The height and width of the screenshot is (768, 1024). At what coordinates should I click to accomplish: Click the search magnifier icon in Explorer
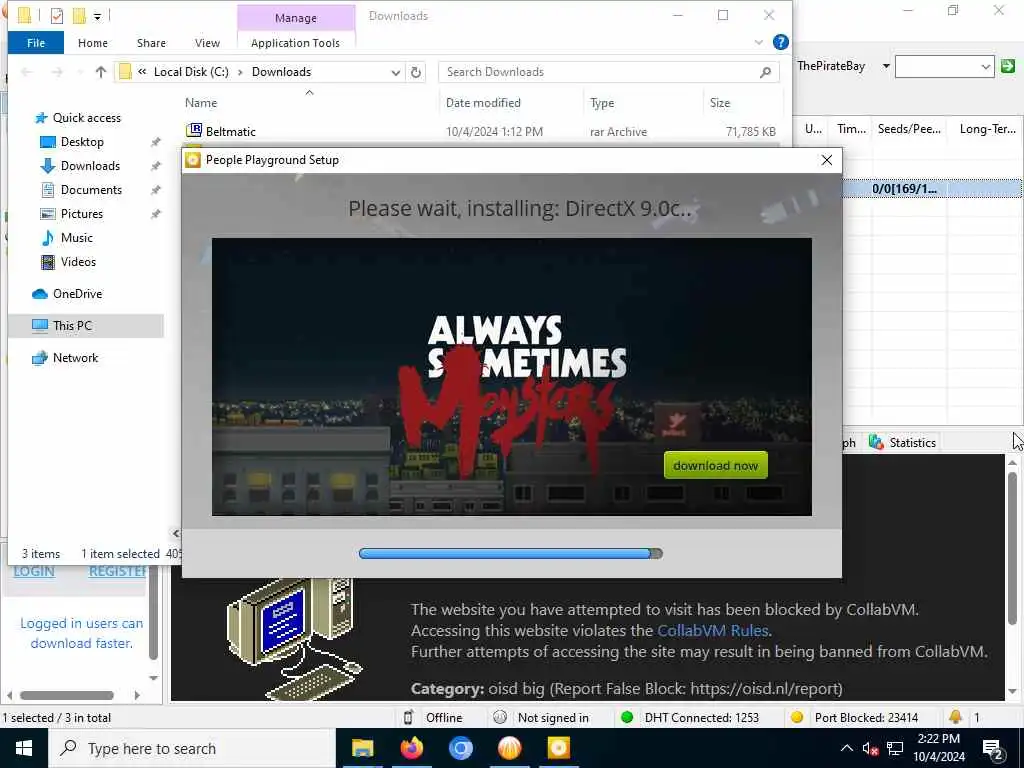click(x=765, y=72)
